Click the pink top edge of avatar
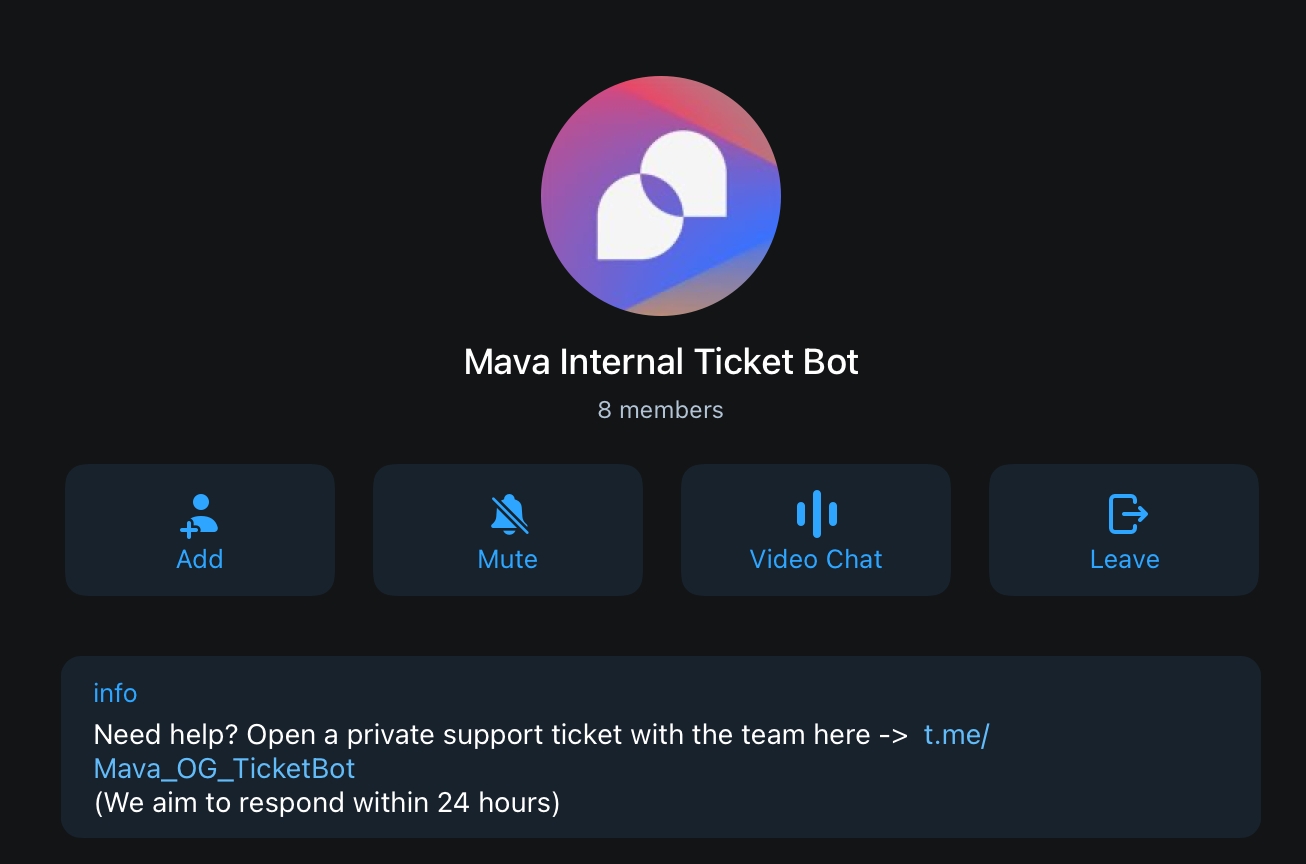This screenshot has width=1306, height=864. (640, 88)
